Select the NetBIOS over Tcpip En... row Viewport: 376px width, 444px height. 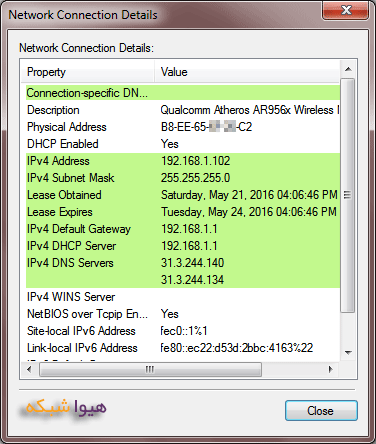183,314
